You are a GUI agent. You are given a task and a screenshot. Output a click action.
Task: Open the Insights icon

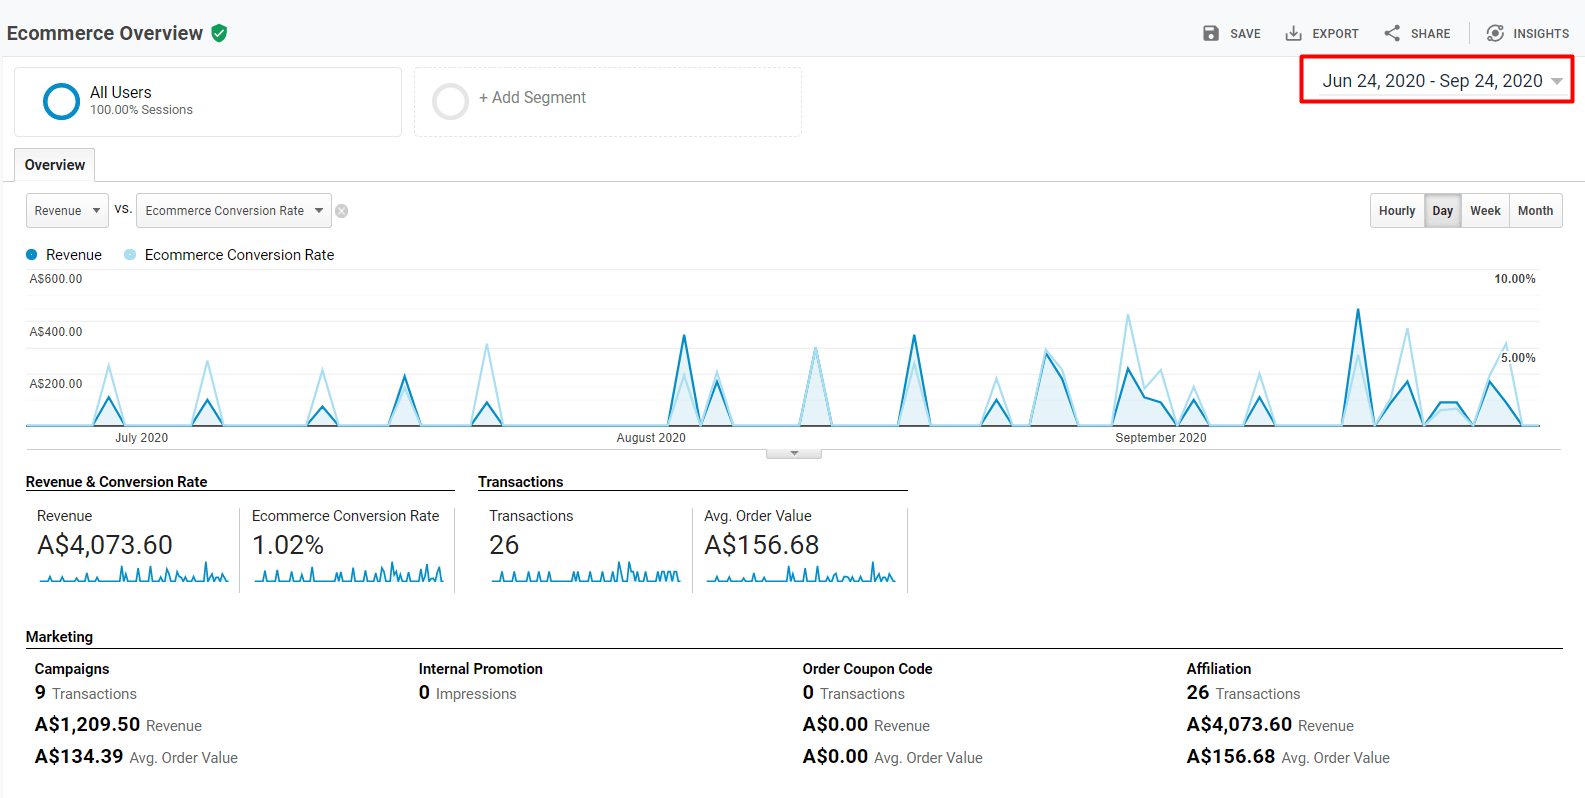point(1495,33)
